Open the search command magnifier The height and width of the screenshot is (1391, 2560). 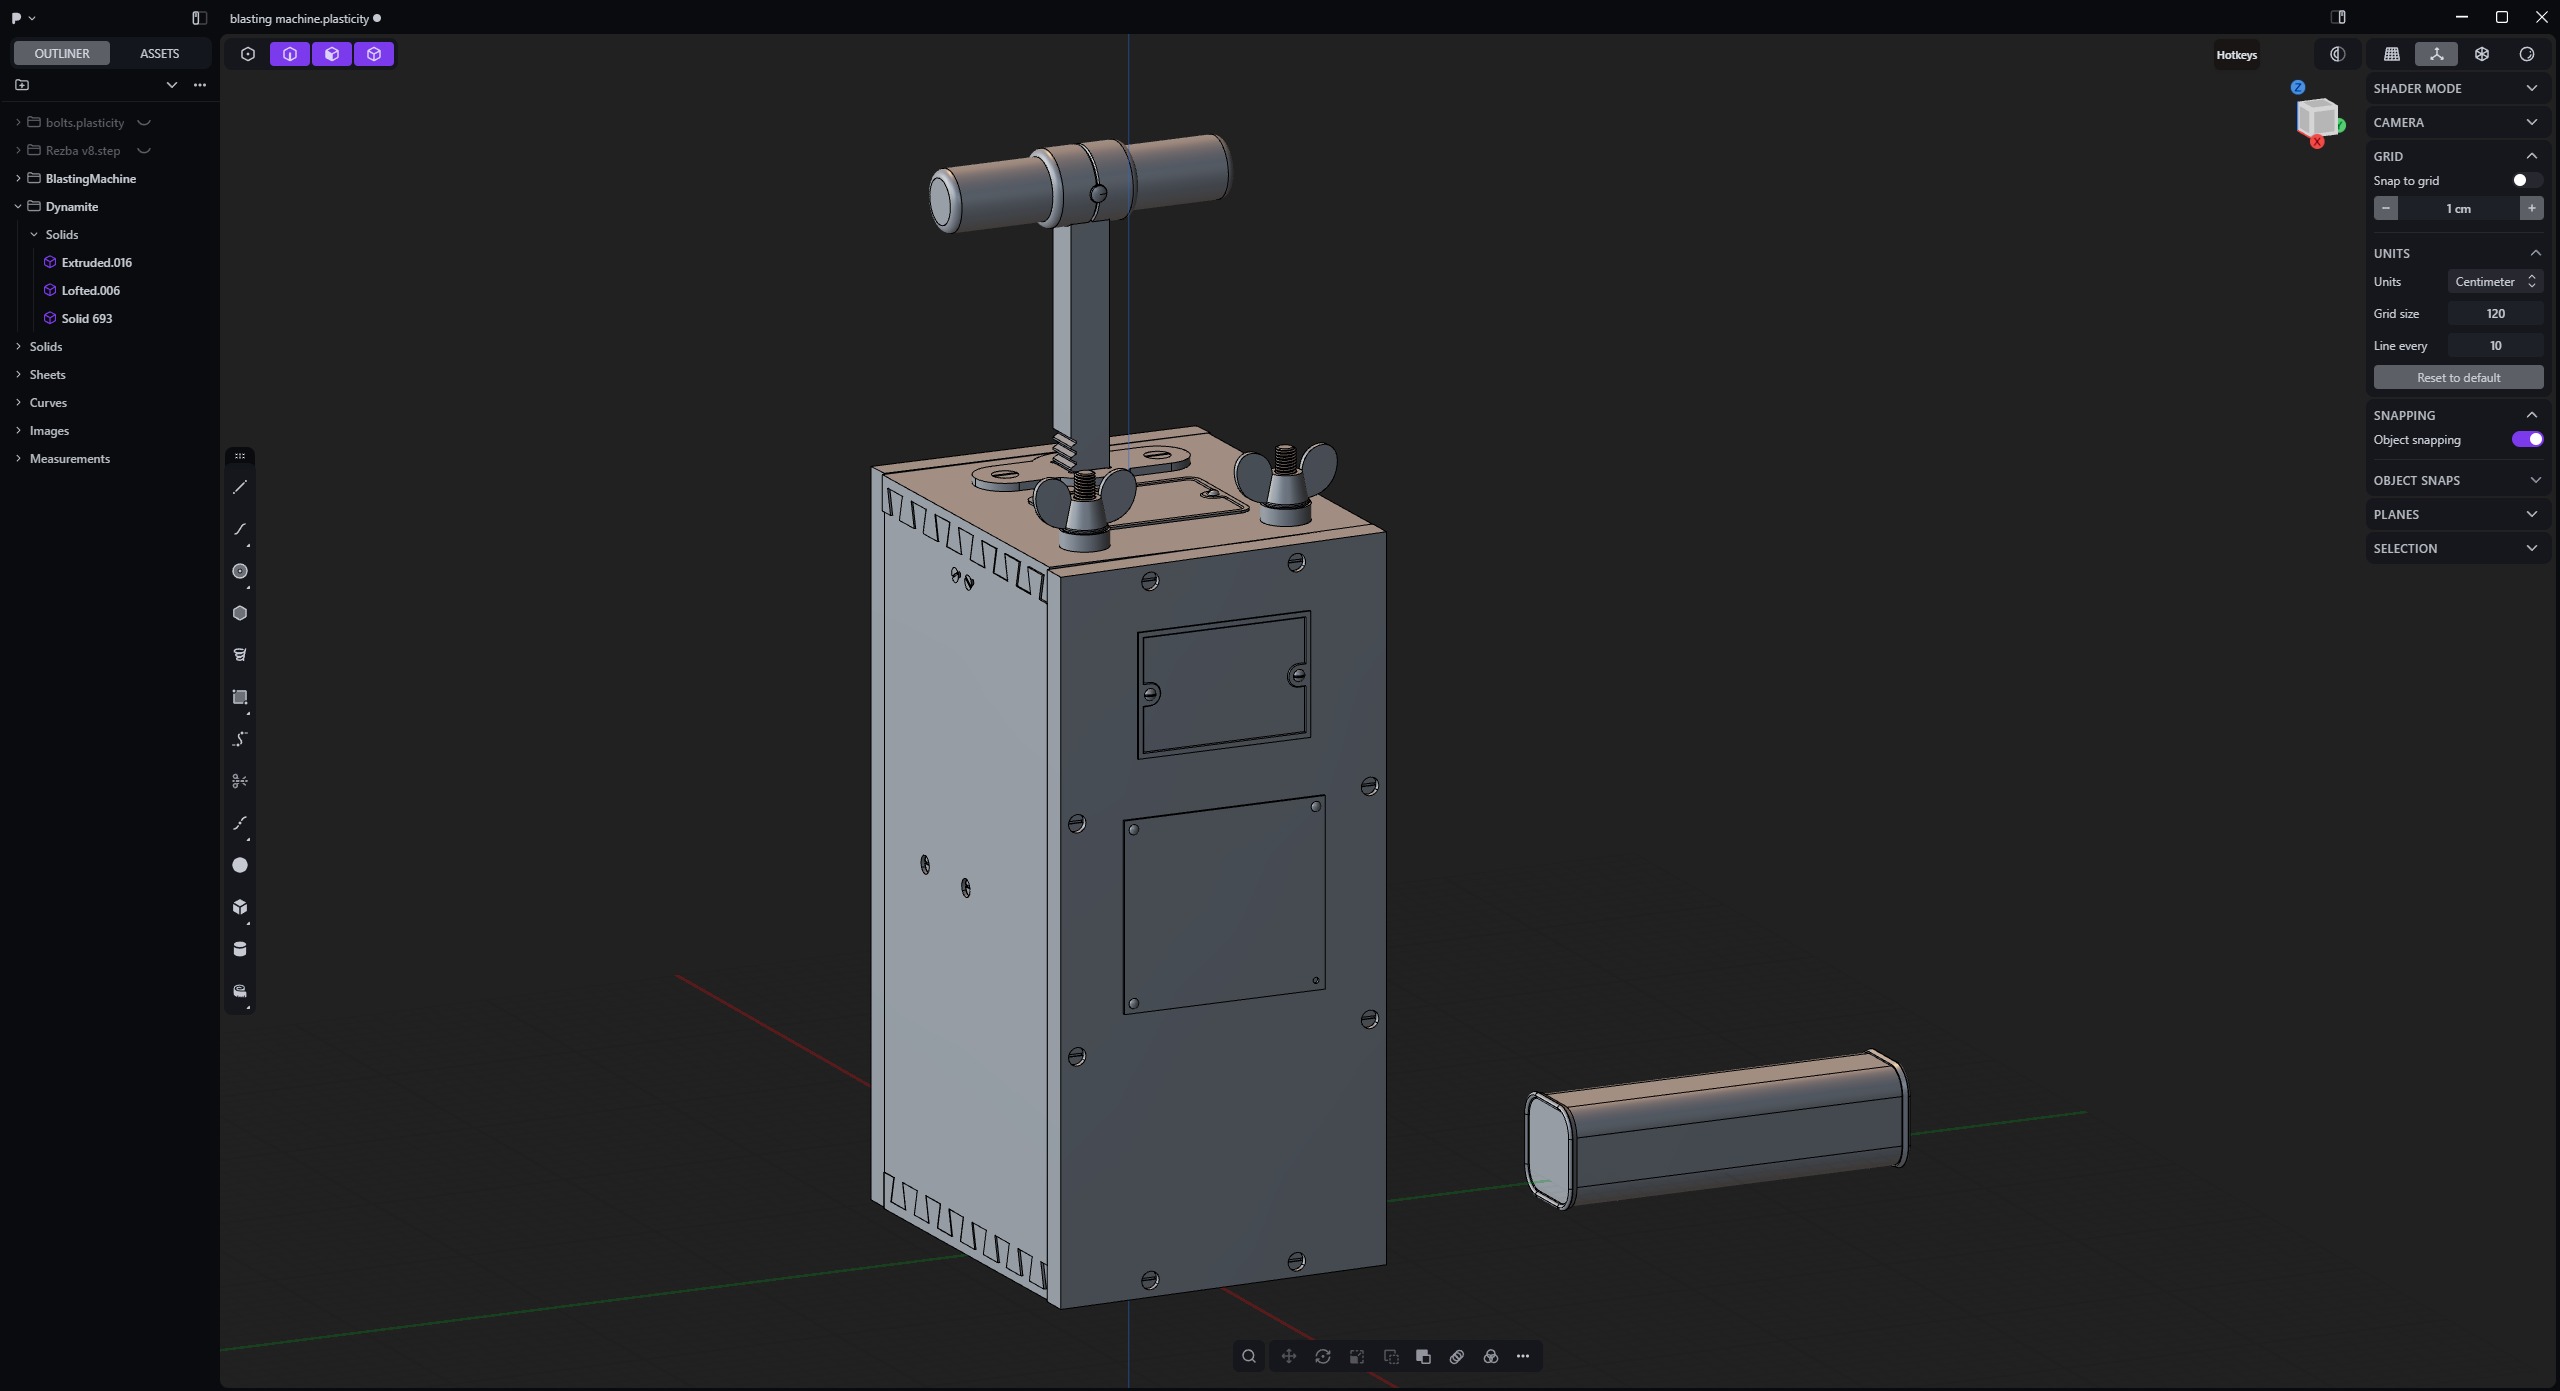coord(1249,1356)
